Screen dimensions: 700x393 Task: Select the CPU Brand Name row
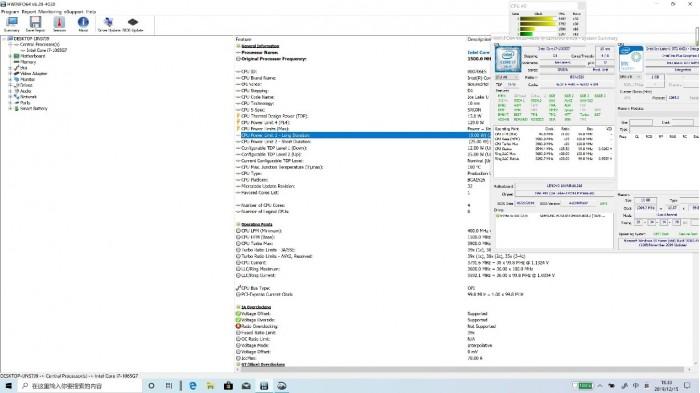(x=363, y=78)
